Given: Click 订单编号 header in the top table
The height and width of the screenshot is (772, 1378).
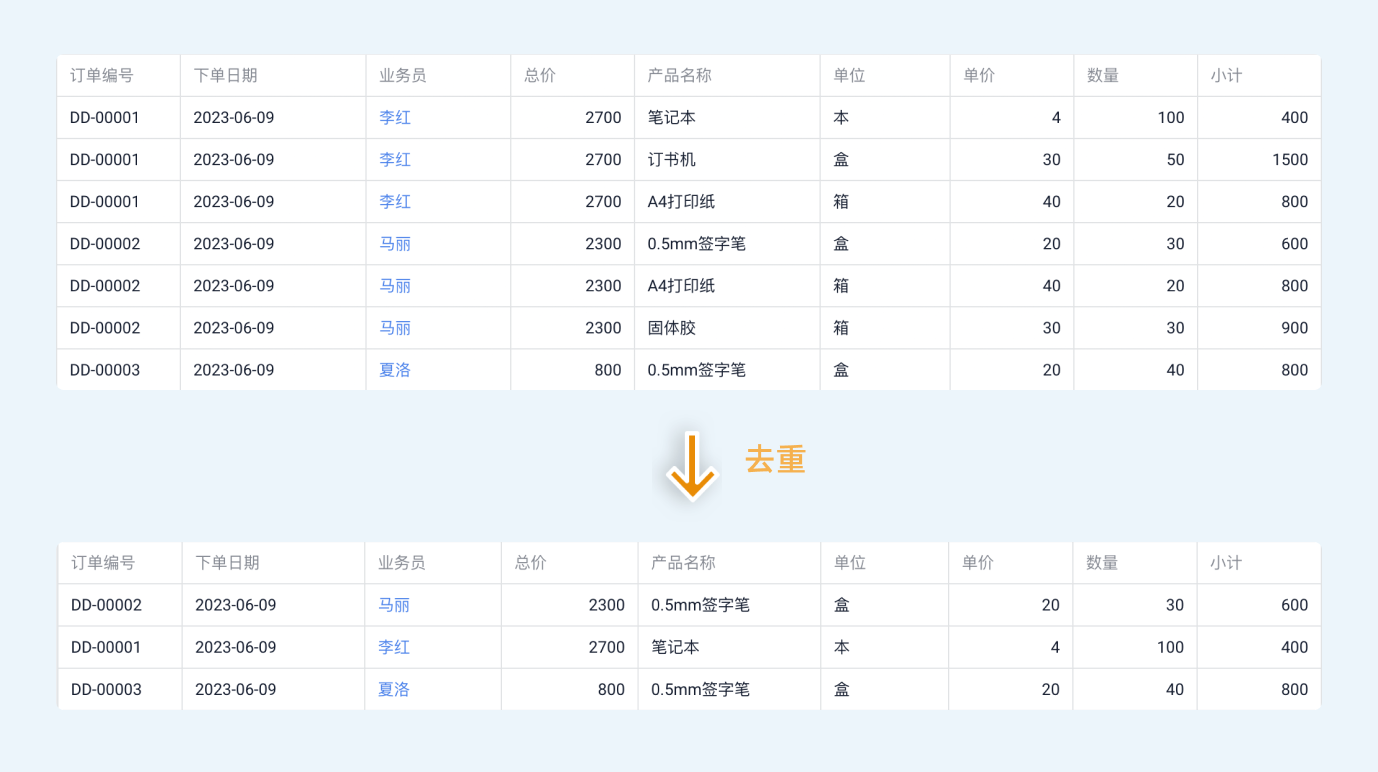Looking at the screenshot, I should (x=102, y=76).
